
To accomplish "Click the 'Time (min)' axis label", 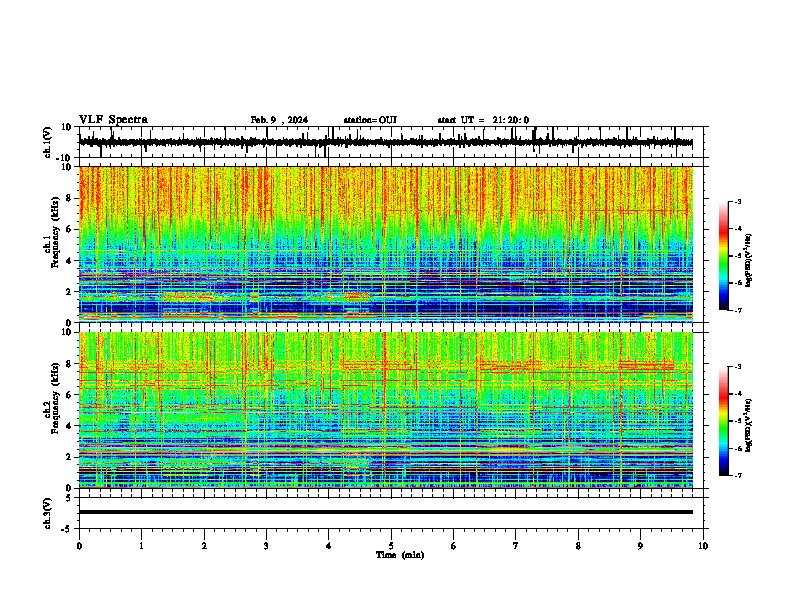I will (400, 555).
